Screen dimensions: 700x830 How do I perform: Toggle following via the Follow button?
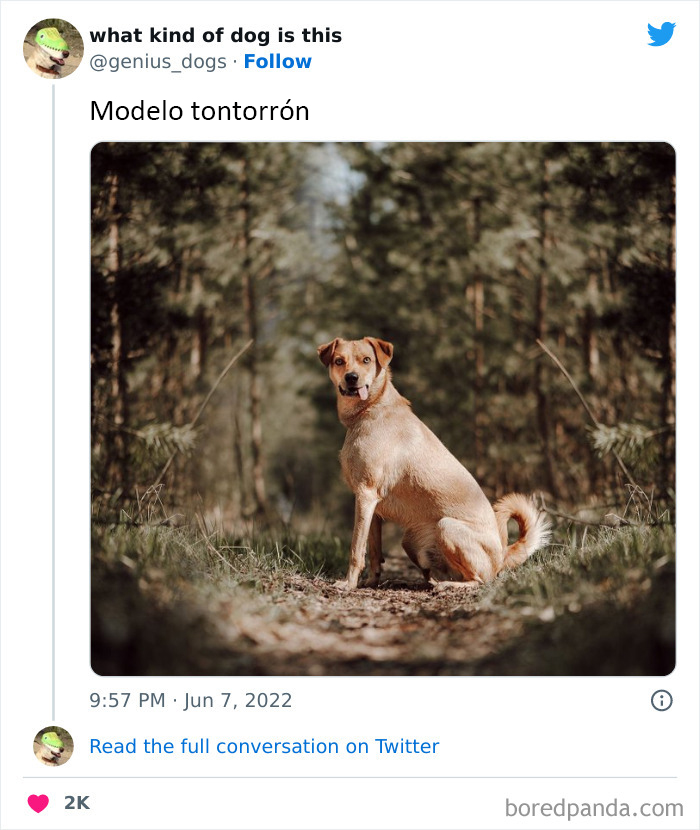point(278,62)
